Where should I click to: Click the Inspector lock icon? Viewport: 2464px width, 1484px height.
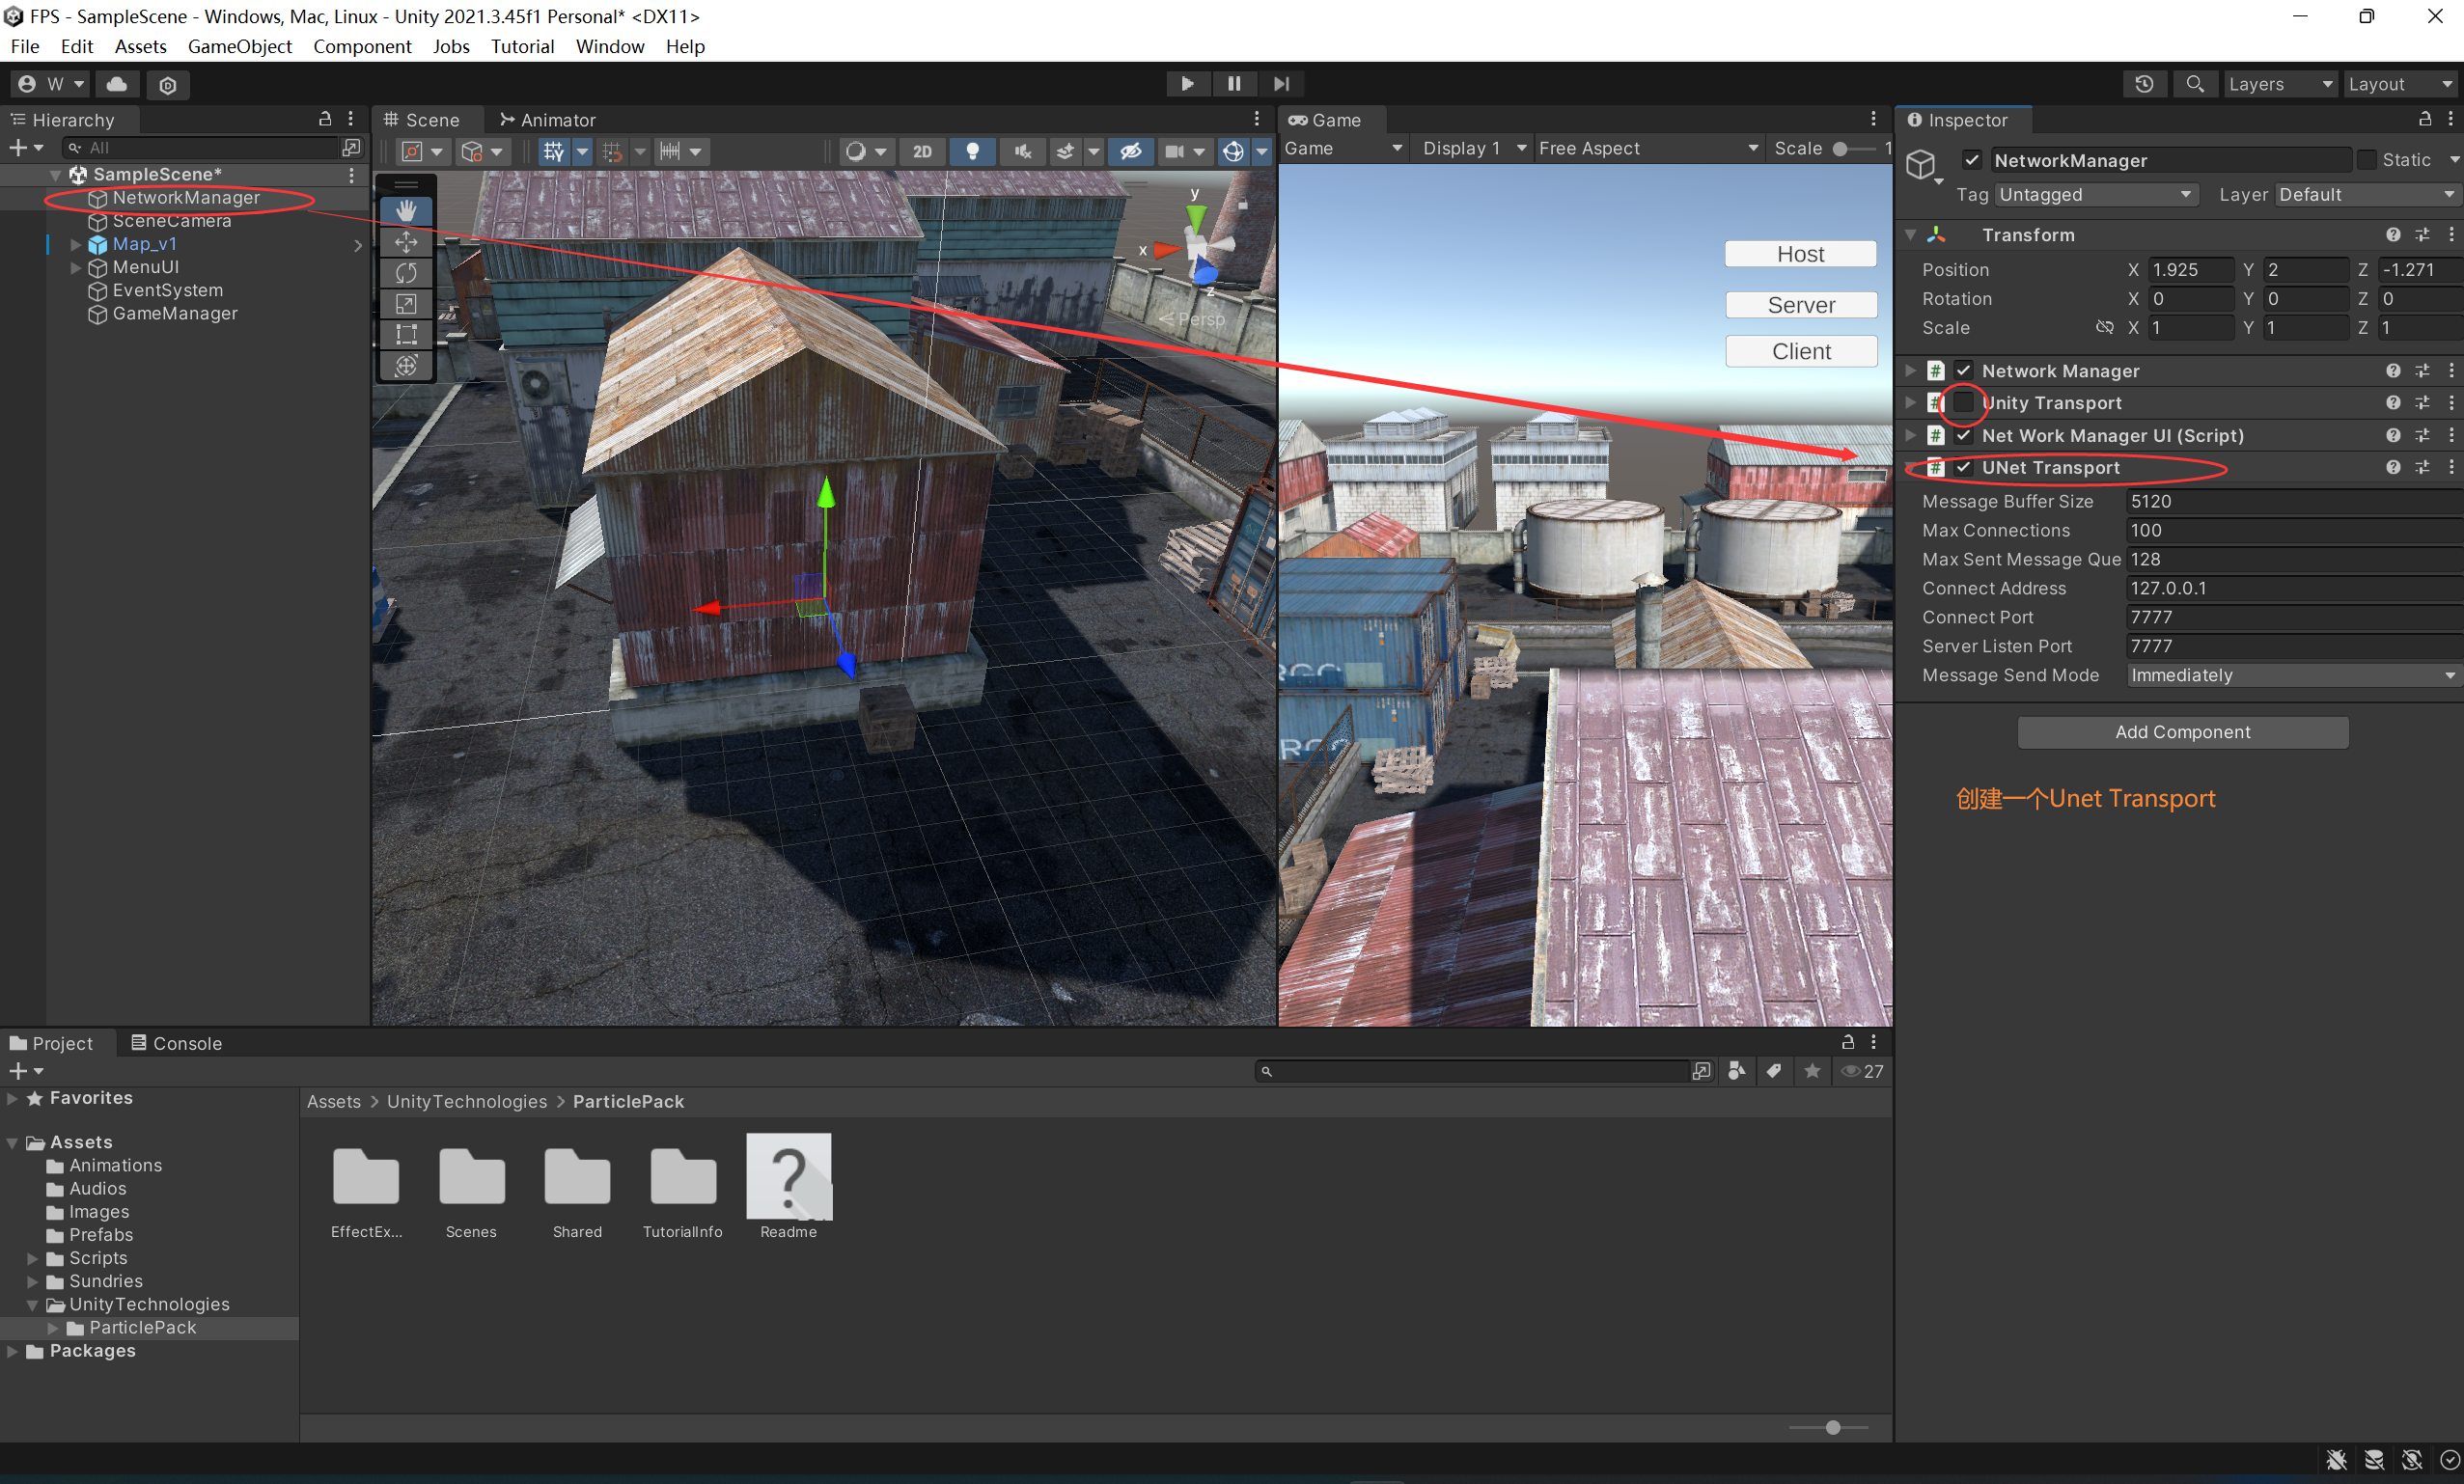point(2424,119)
